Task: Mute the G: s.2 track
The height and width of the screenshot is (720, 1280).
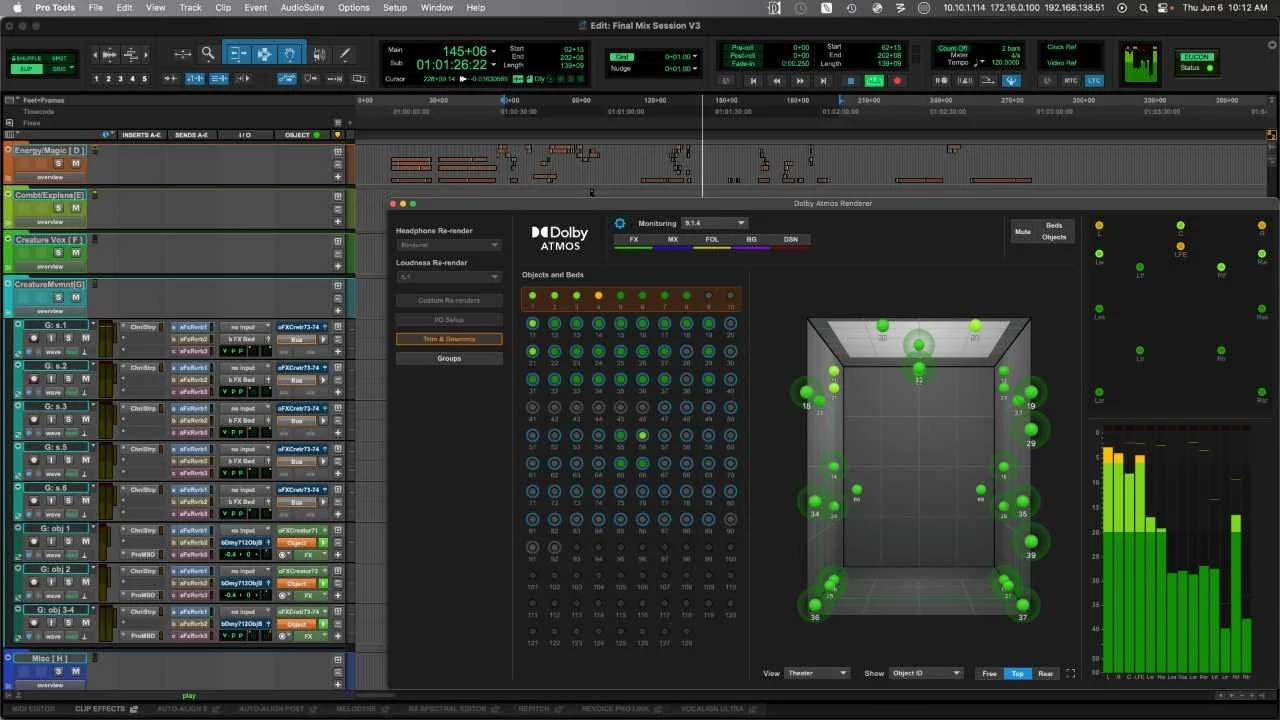Action: pos(86,378)
